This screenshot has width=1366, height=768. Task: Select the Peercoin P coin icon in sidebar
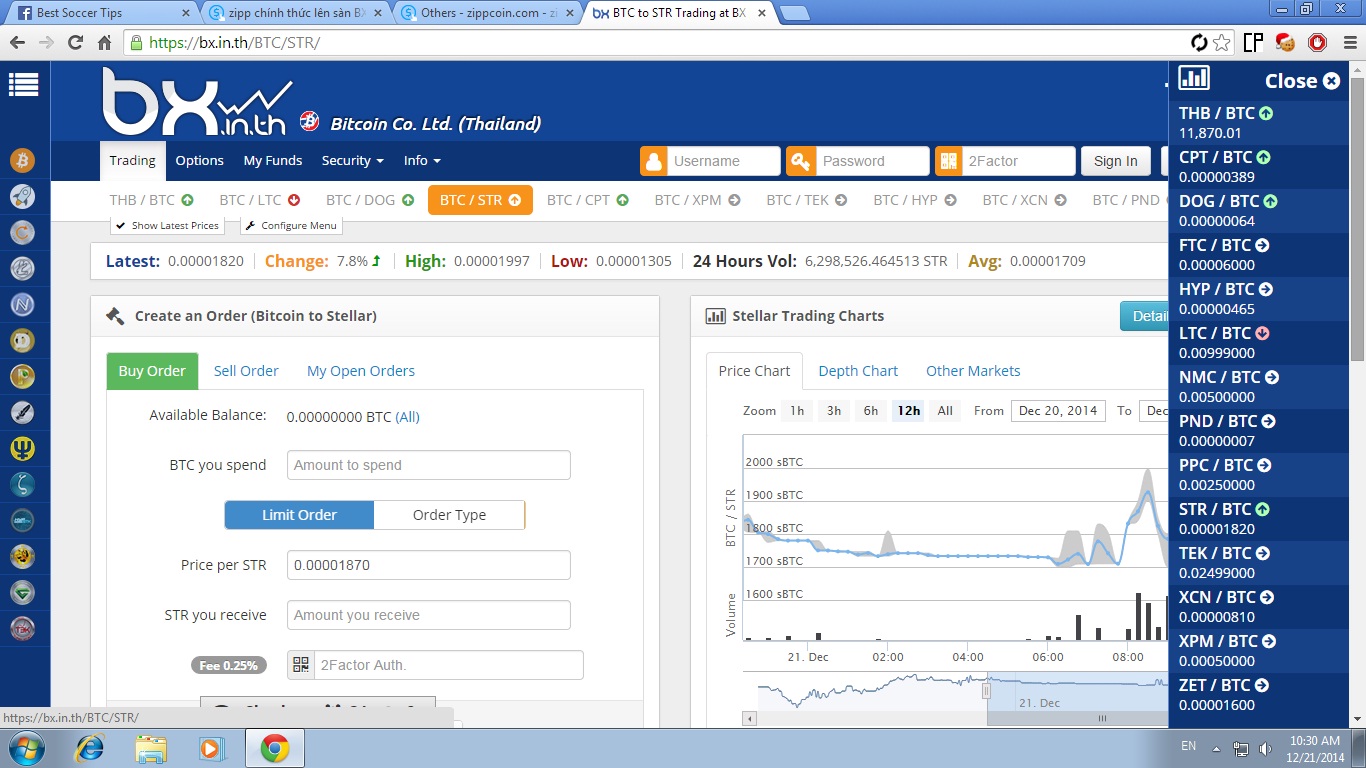[x=23, y=377]
